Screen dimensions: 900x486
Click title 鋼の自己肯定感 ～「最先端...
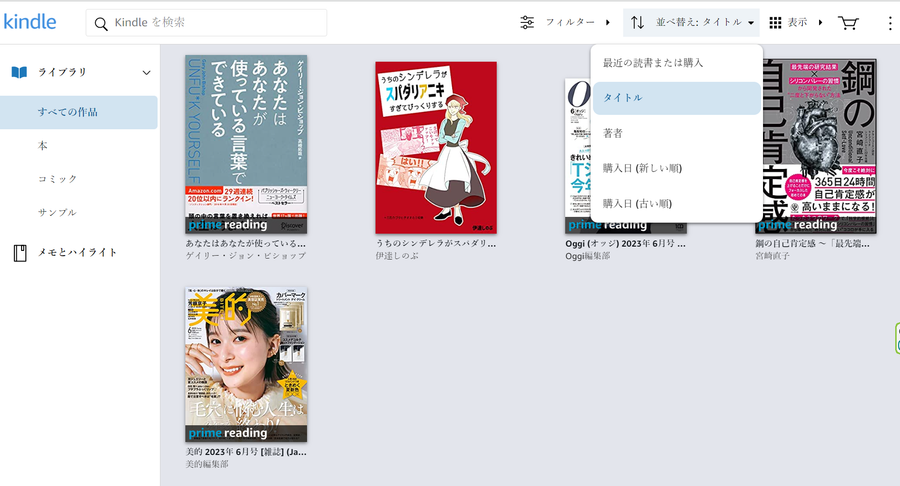pos(812,243)
